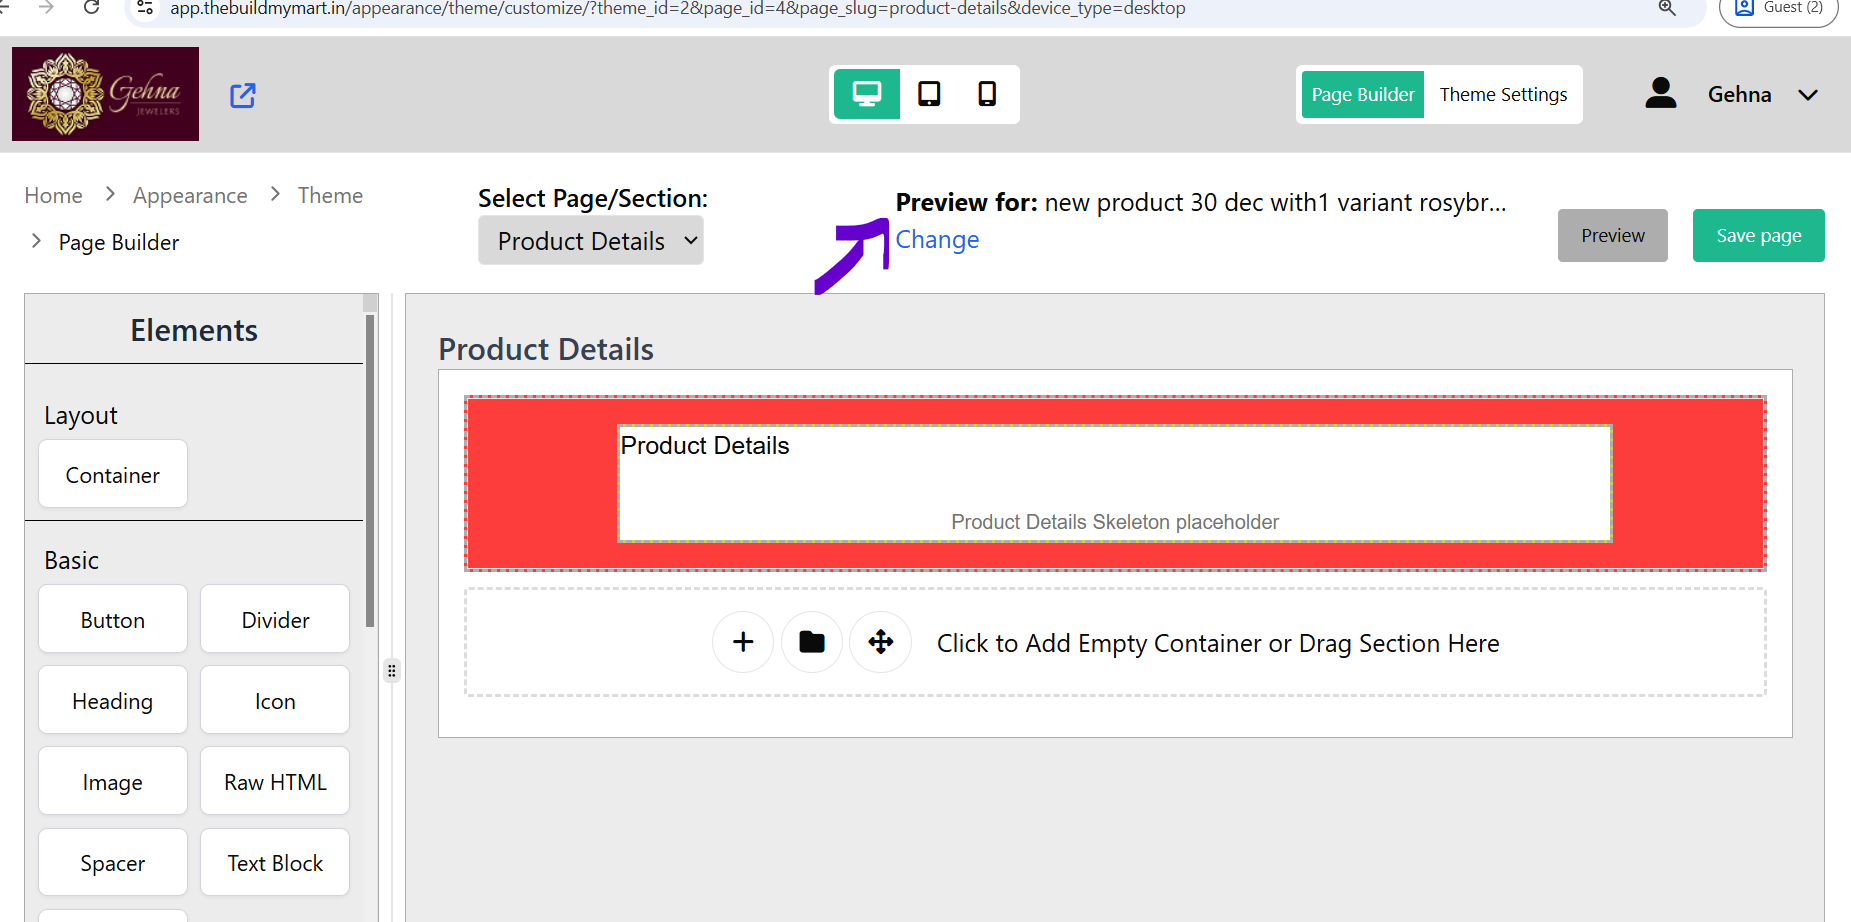Screen dimensions: 1851x922
Task: Click browser zoom magnifier icon
Action: [1667, 8]
